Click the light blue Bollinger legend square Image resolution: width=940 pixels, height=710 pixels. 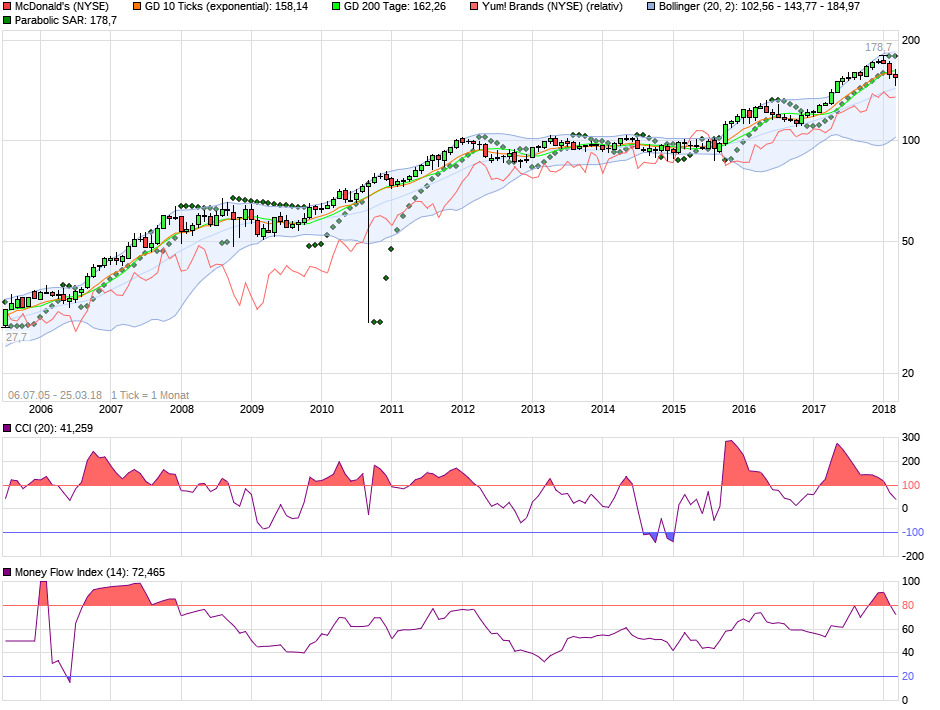(x=650, y=6)
